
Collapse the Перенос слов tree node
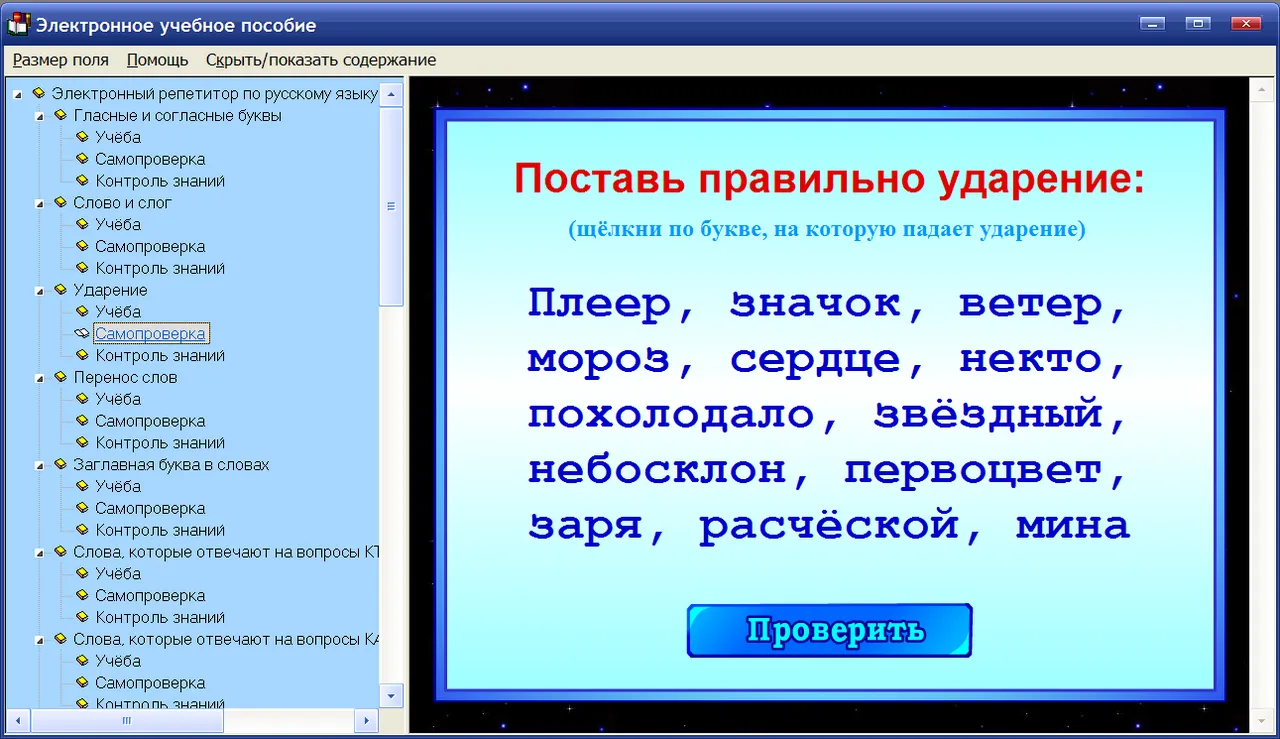tap(40, 379)
